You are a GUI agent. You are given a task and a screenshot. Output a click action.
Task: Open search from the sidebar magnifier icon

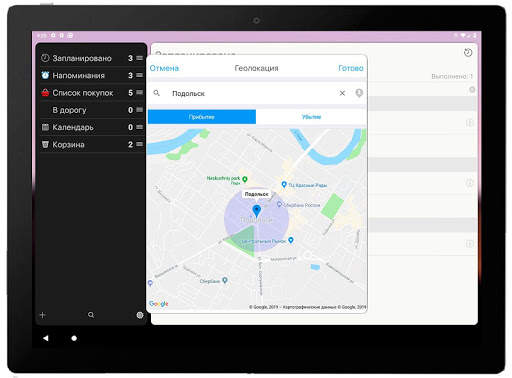coord(91,315)
